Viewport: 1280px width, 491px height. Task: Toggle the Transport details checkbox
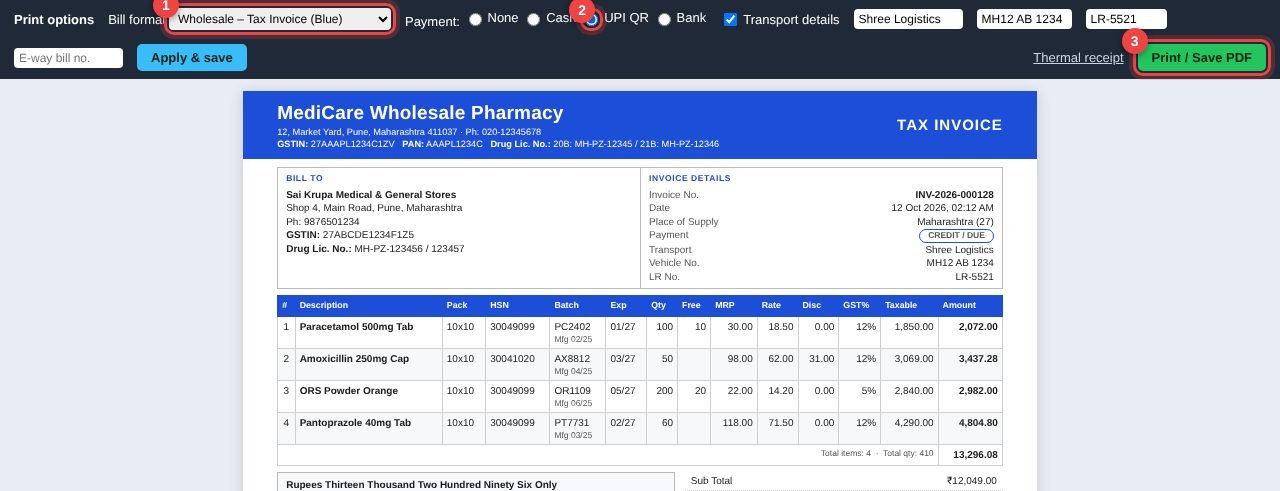point(730,19)
